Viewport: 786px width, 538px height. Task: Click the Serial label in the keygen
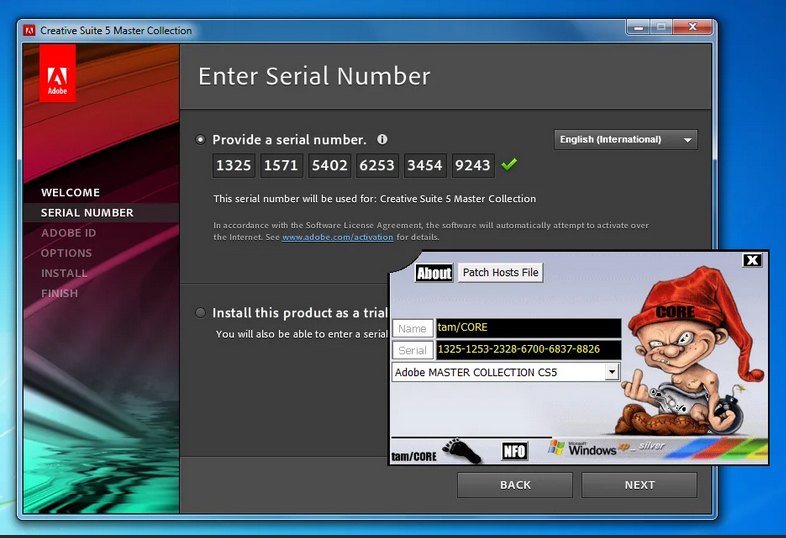click(x=413, y=350)
